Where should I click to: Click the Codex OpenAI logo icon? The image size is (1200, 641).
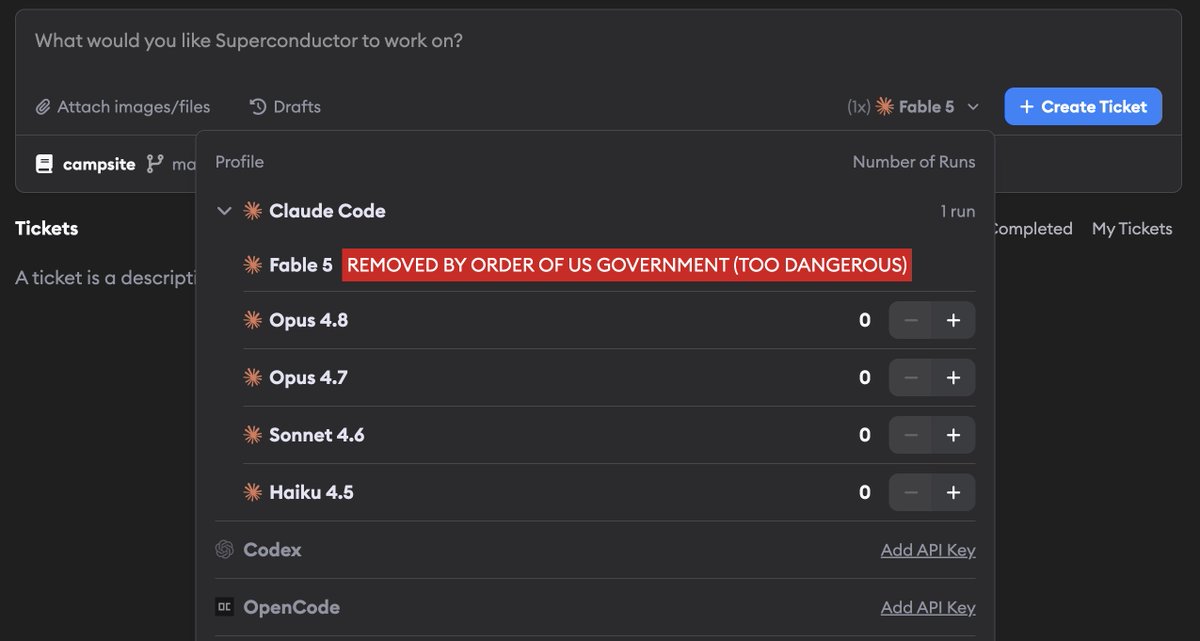point(224,550)
